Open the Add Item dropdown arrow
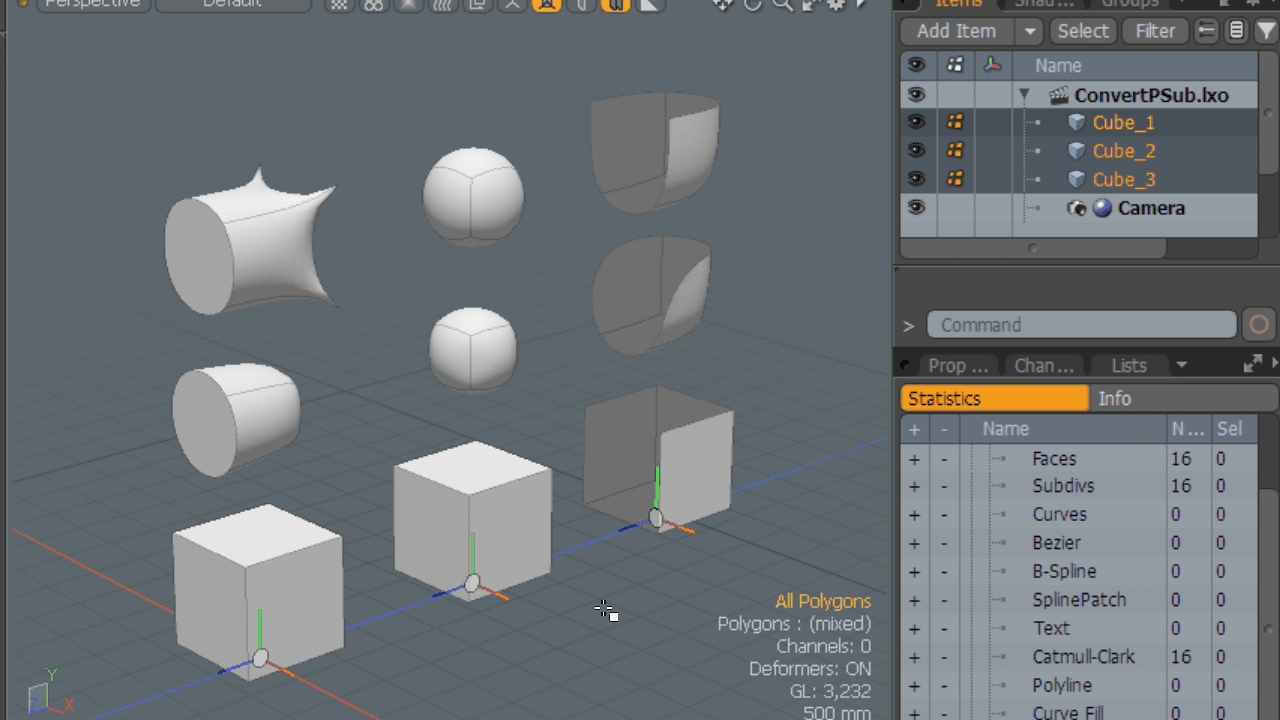Viewport: 1280px width, 720px height. click(x=1029, y=31)
